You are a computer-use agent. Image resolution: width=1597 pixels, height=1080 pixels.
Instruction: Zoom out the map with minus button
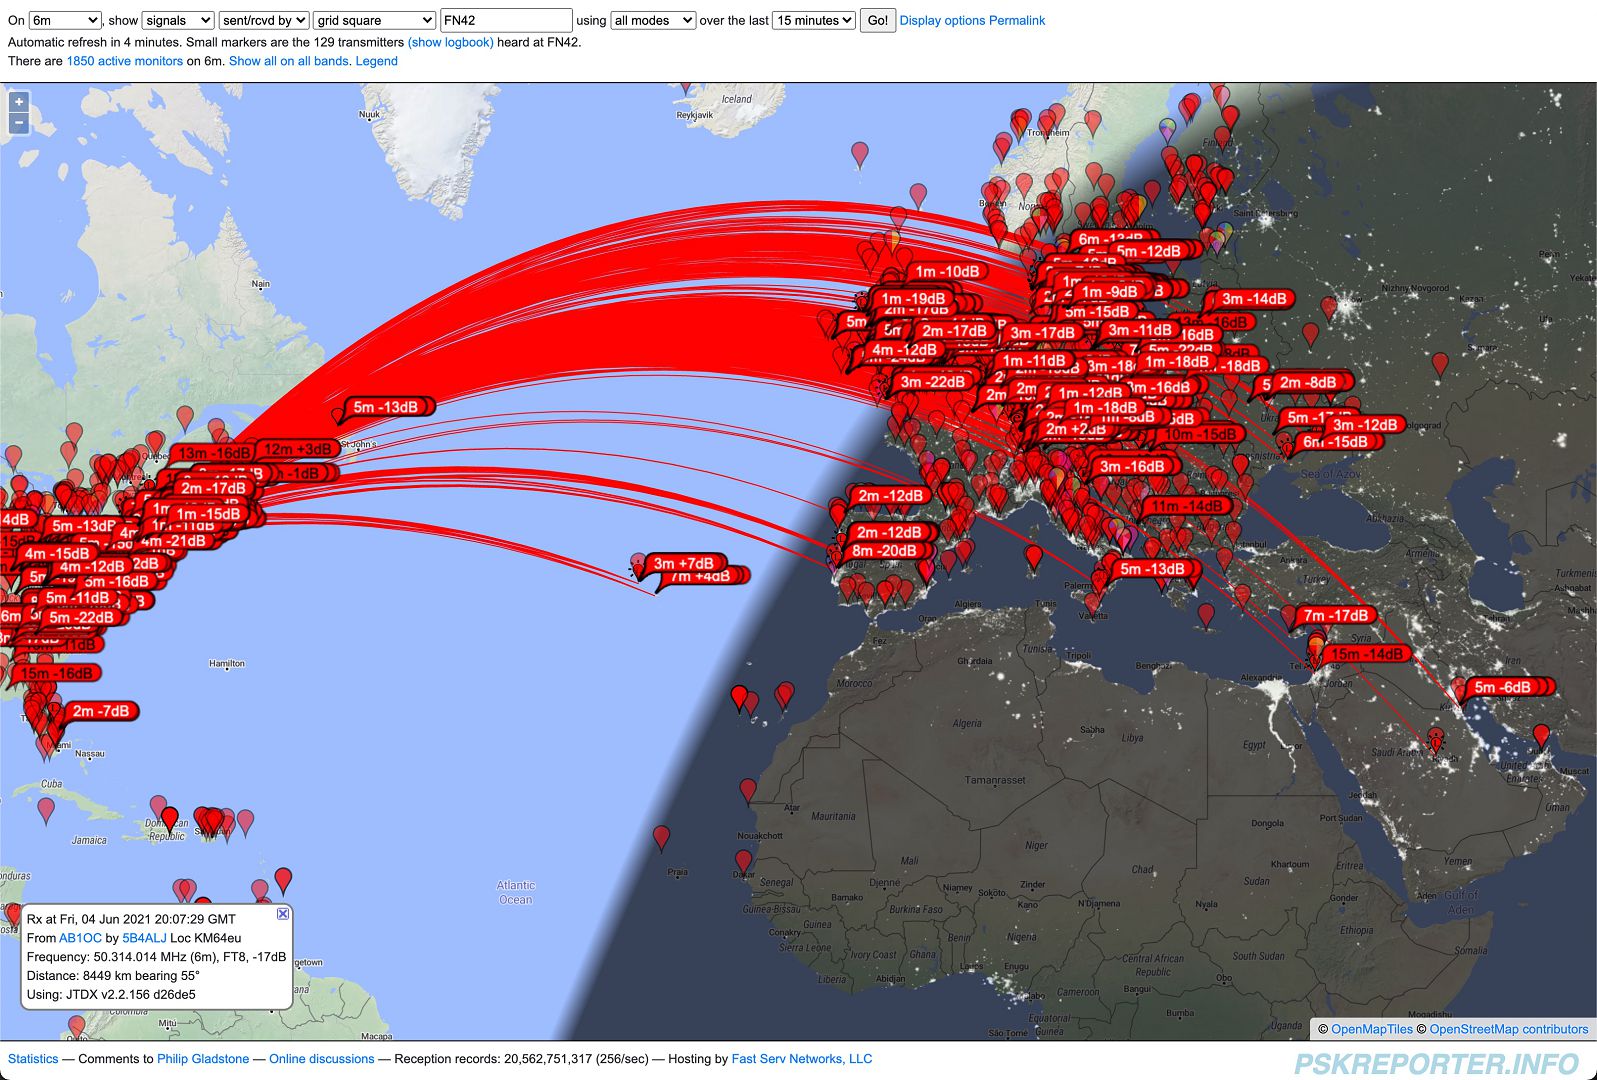(18, 123)
